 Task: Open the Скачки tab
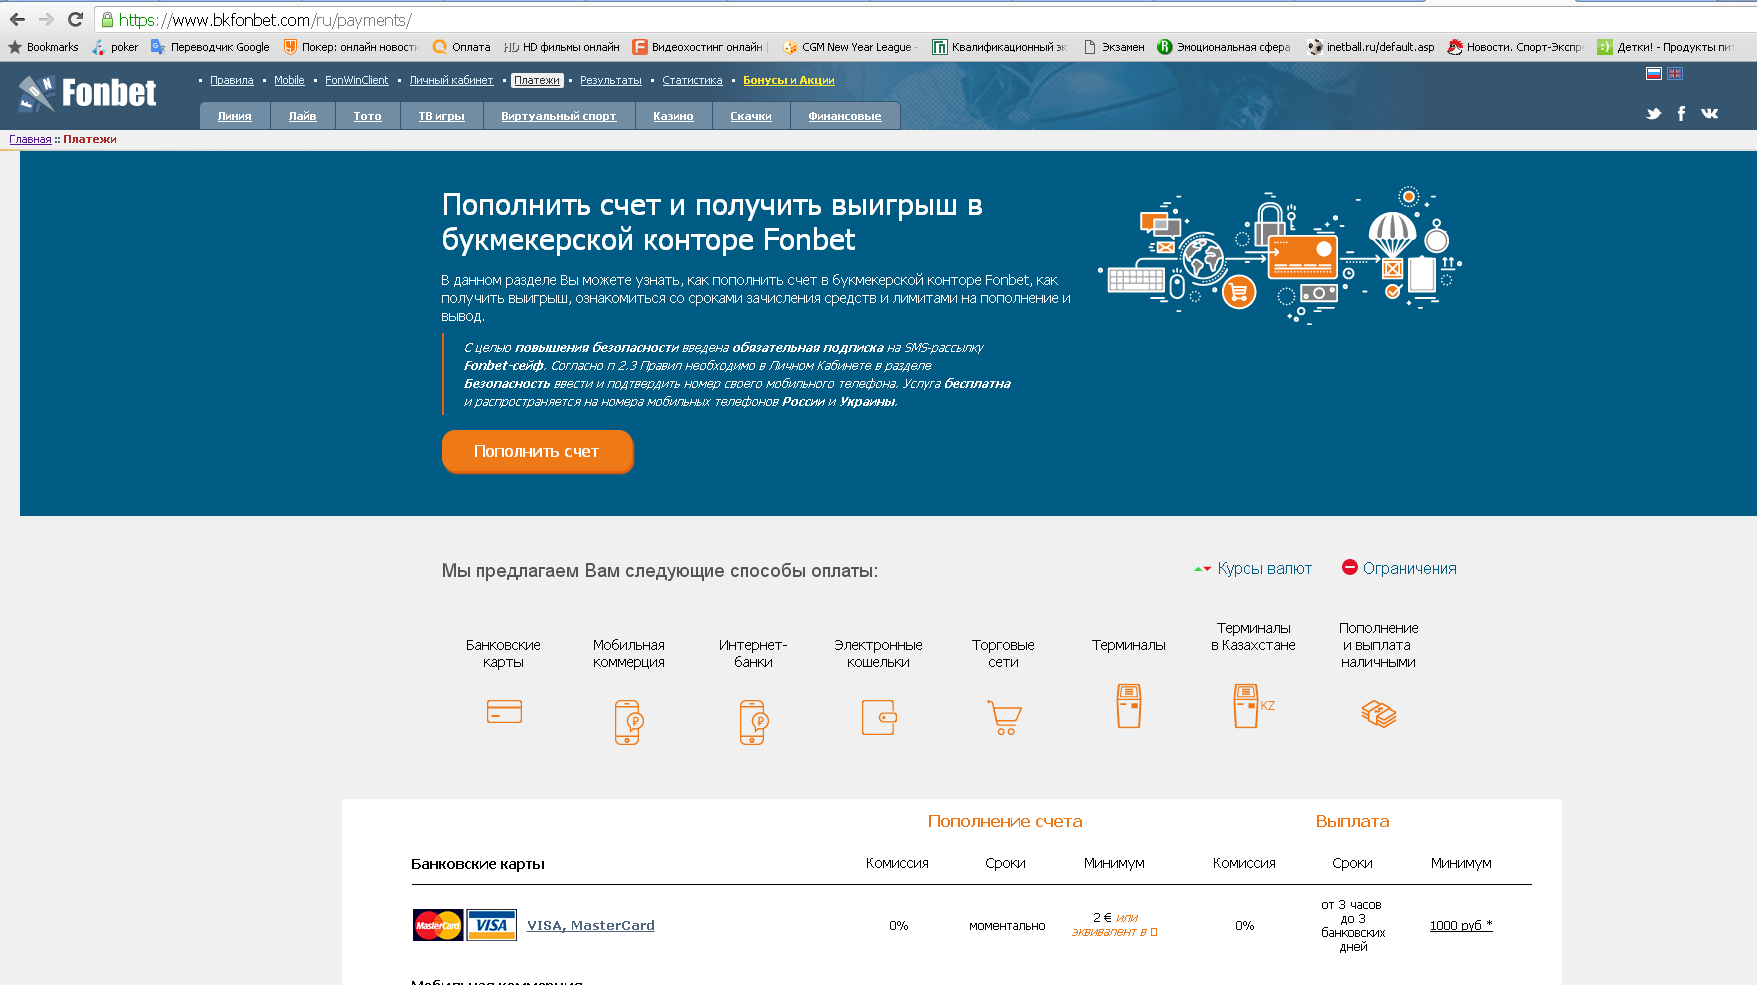pos(750,116)
